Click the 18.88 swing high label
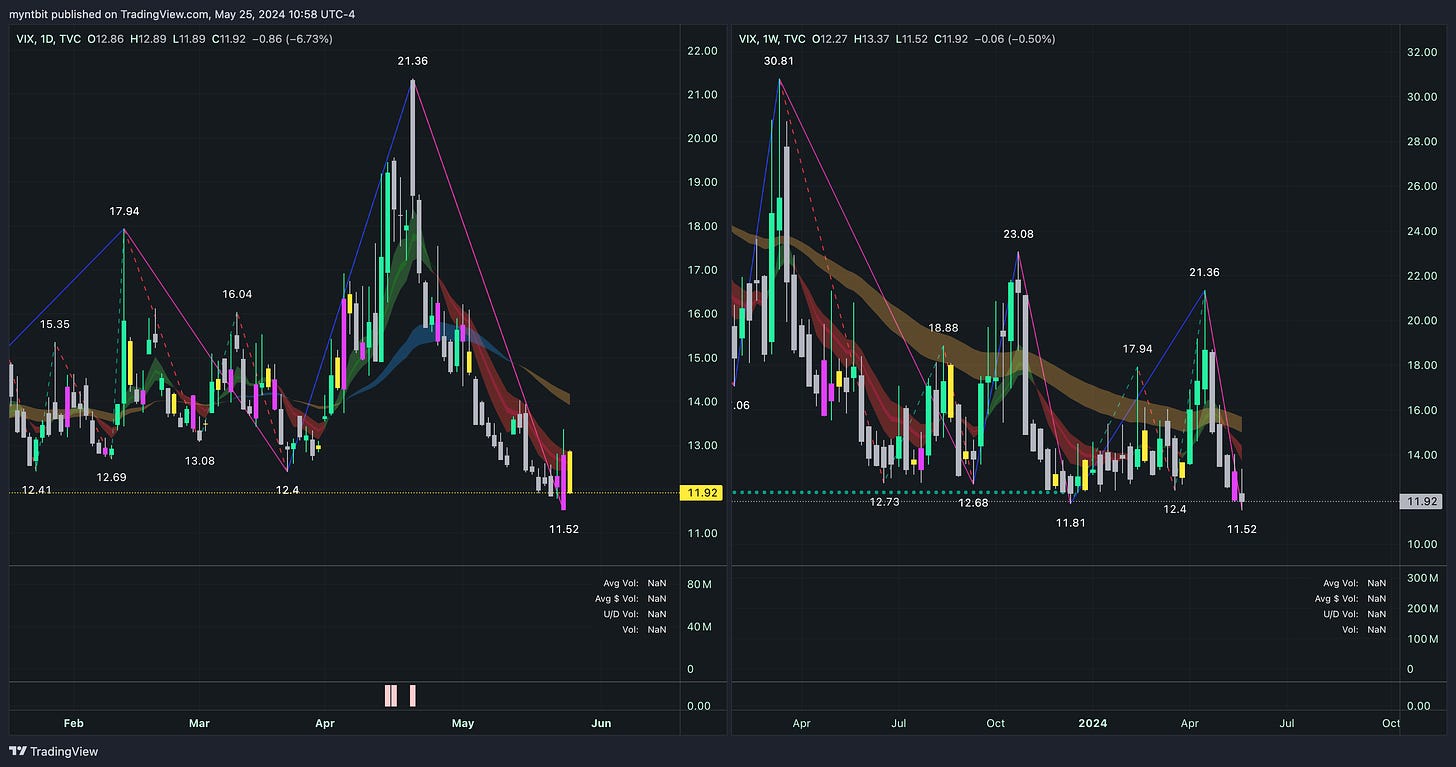This screenshot has width=1456, height=767. pos(943,327)
